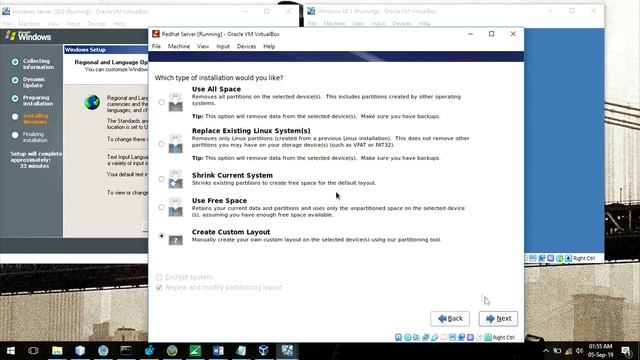
Task: Open Machine menu in Windows Server 2003 window
Action: [x=29, y=24]
